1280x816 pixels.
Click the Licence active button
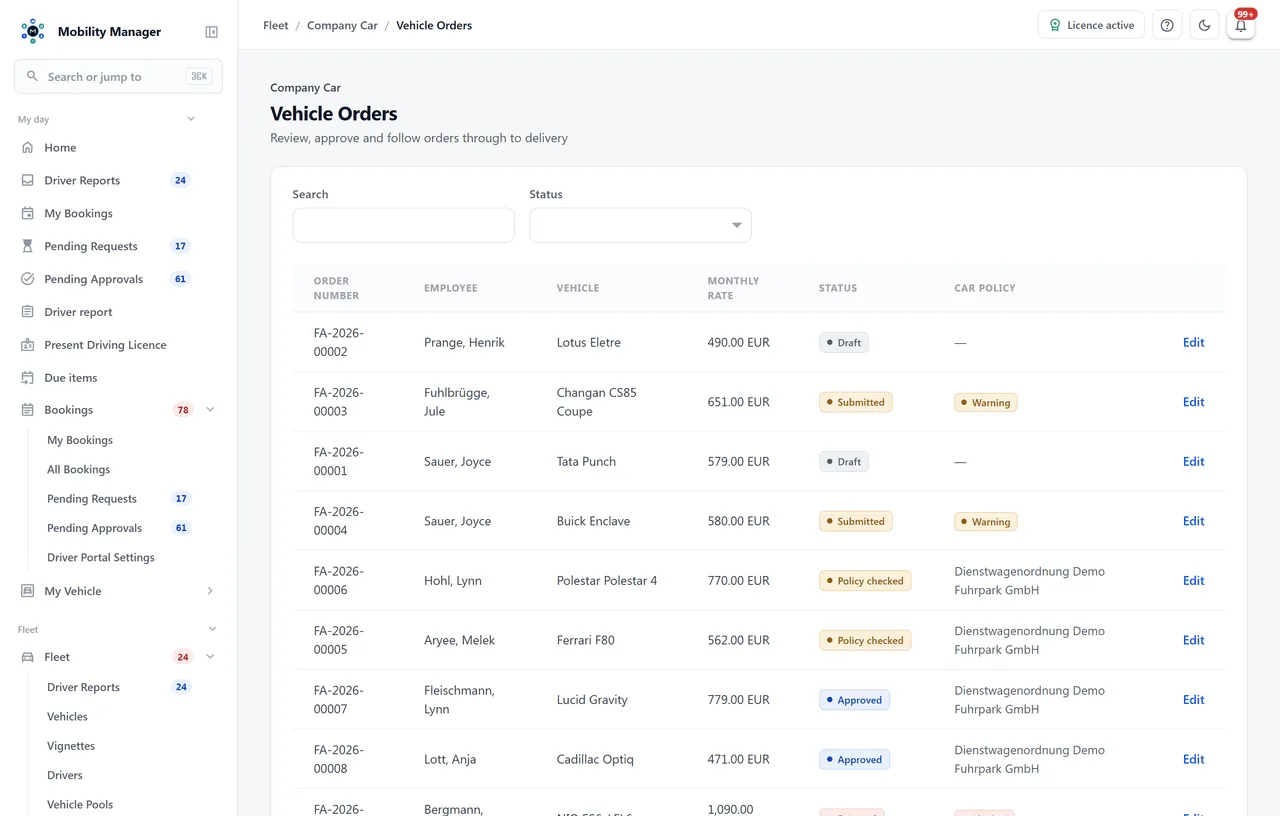[x=1091, y=25]
